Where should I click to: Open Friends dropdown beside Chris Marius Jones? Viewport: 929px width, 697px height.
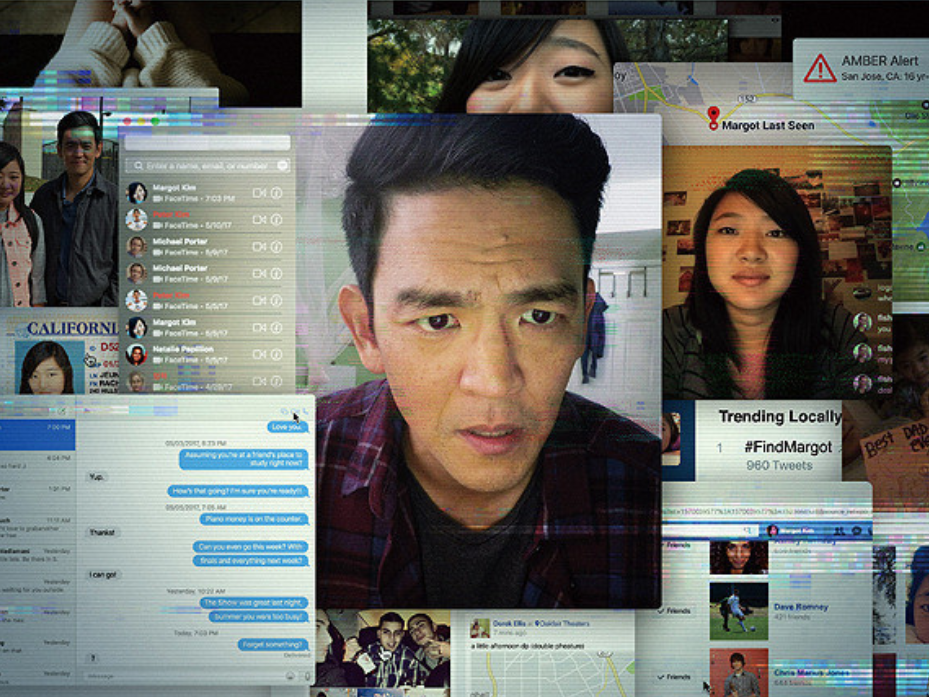(x=674, y=677)
